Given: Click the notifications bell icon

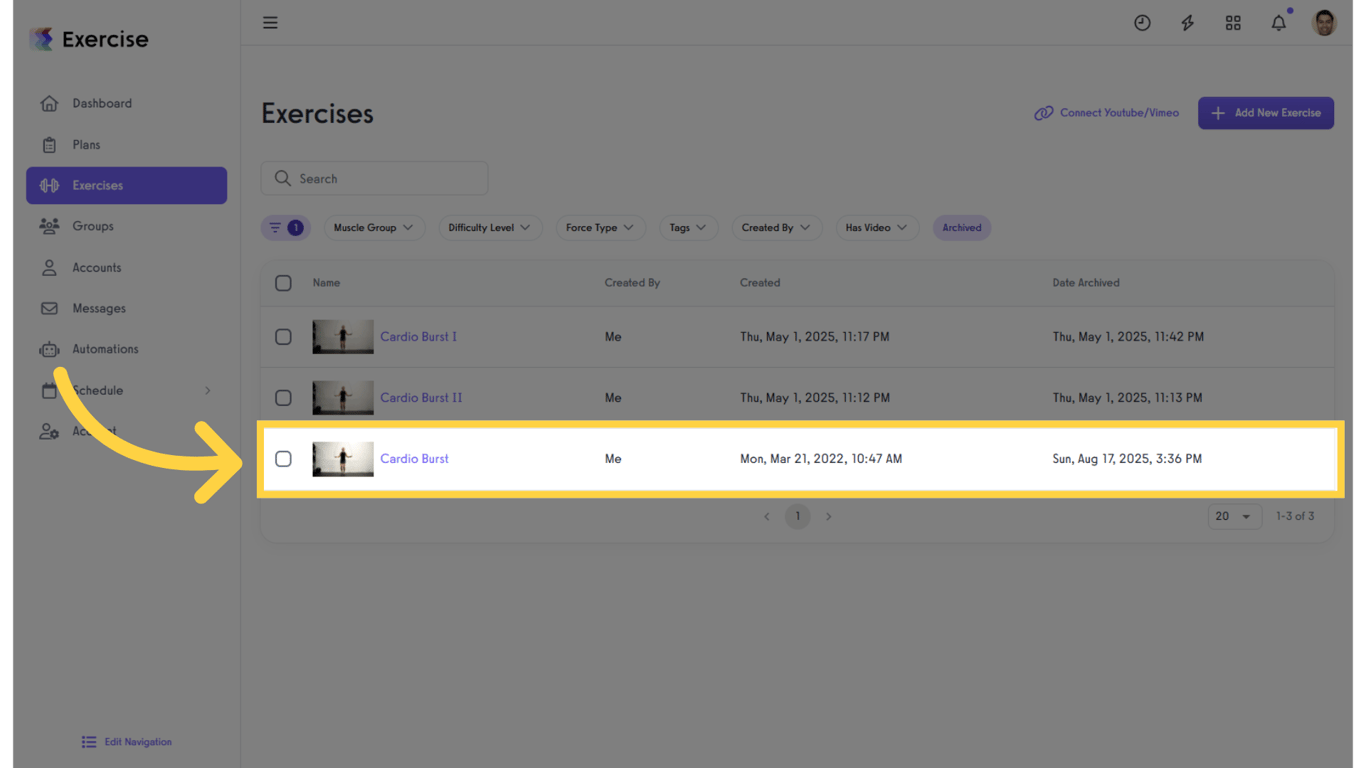Looking at the screenshot, I should [x=1278, y=22].
